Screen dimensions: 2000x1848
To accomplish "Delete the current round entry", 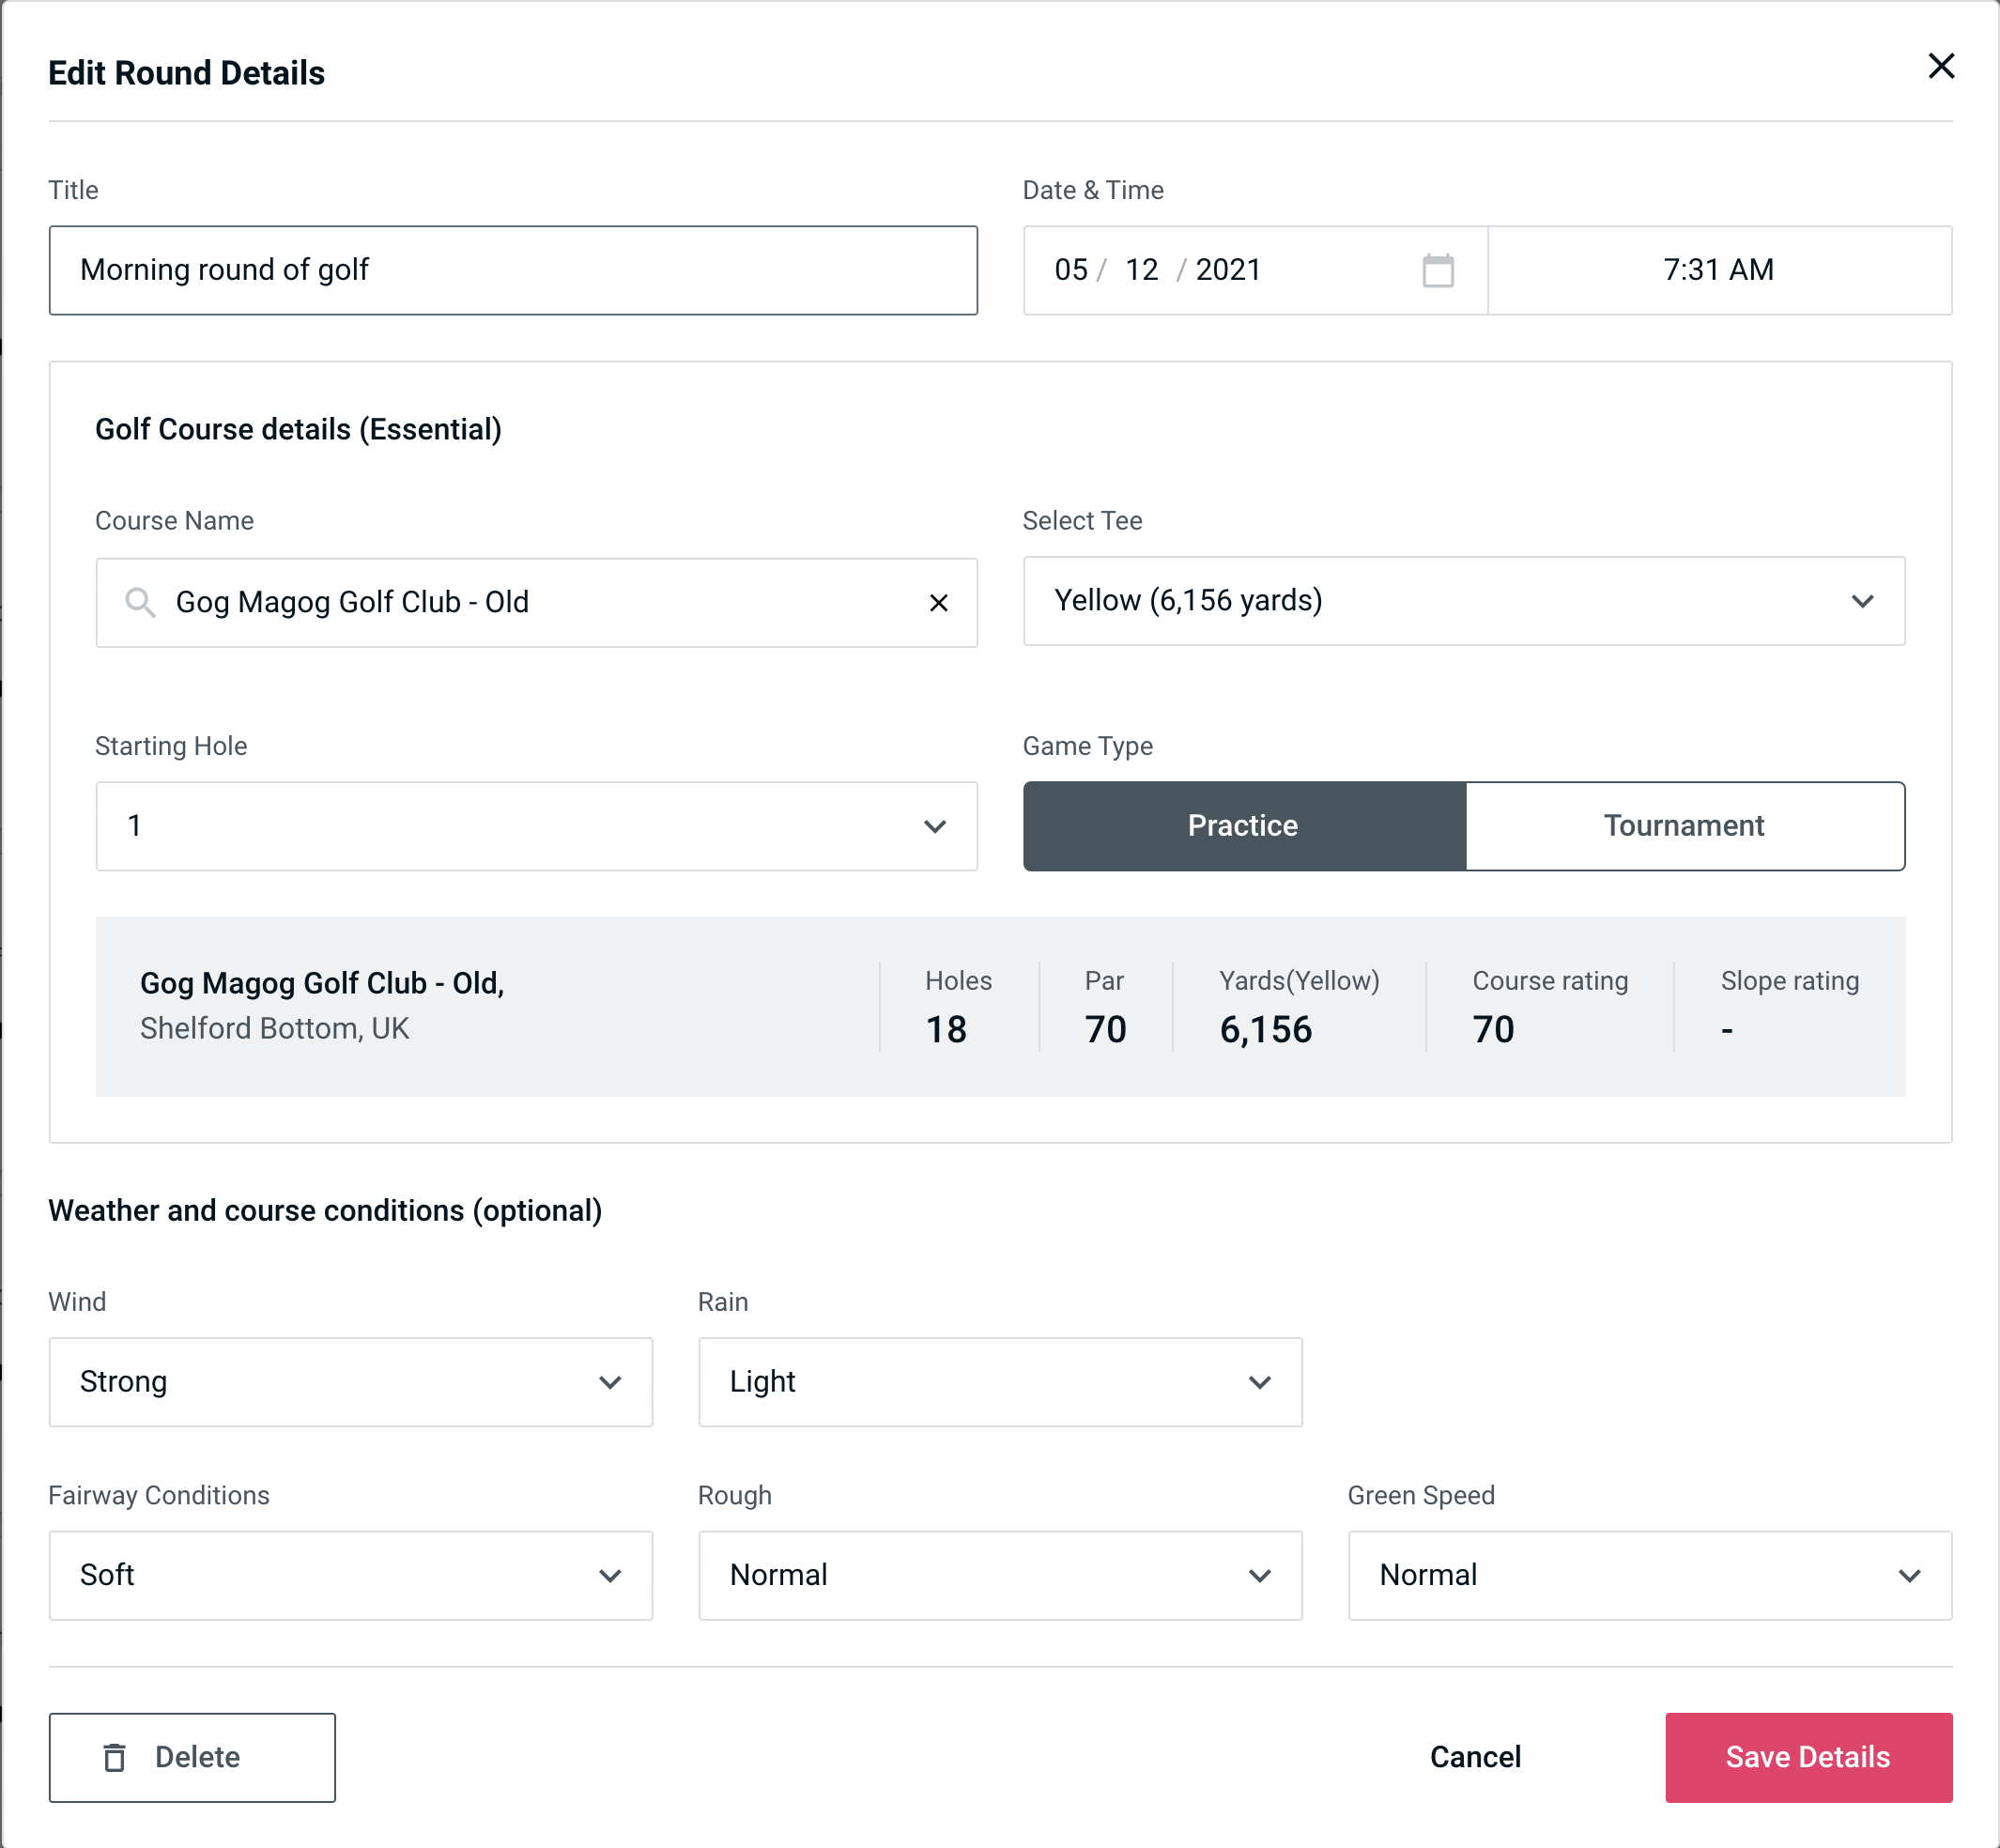I will point(192,1756).
